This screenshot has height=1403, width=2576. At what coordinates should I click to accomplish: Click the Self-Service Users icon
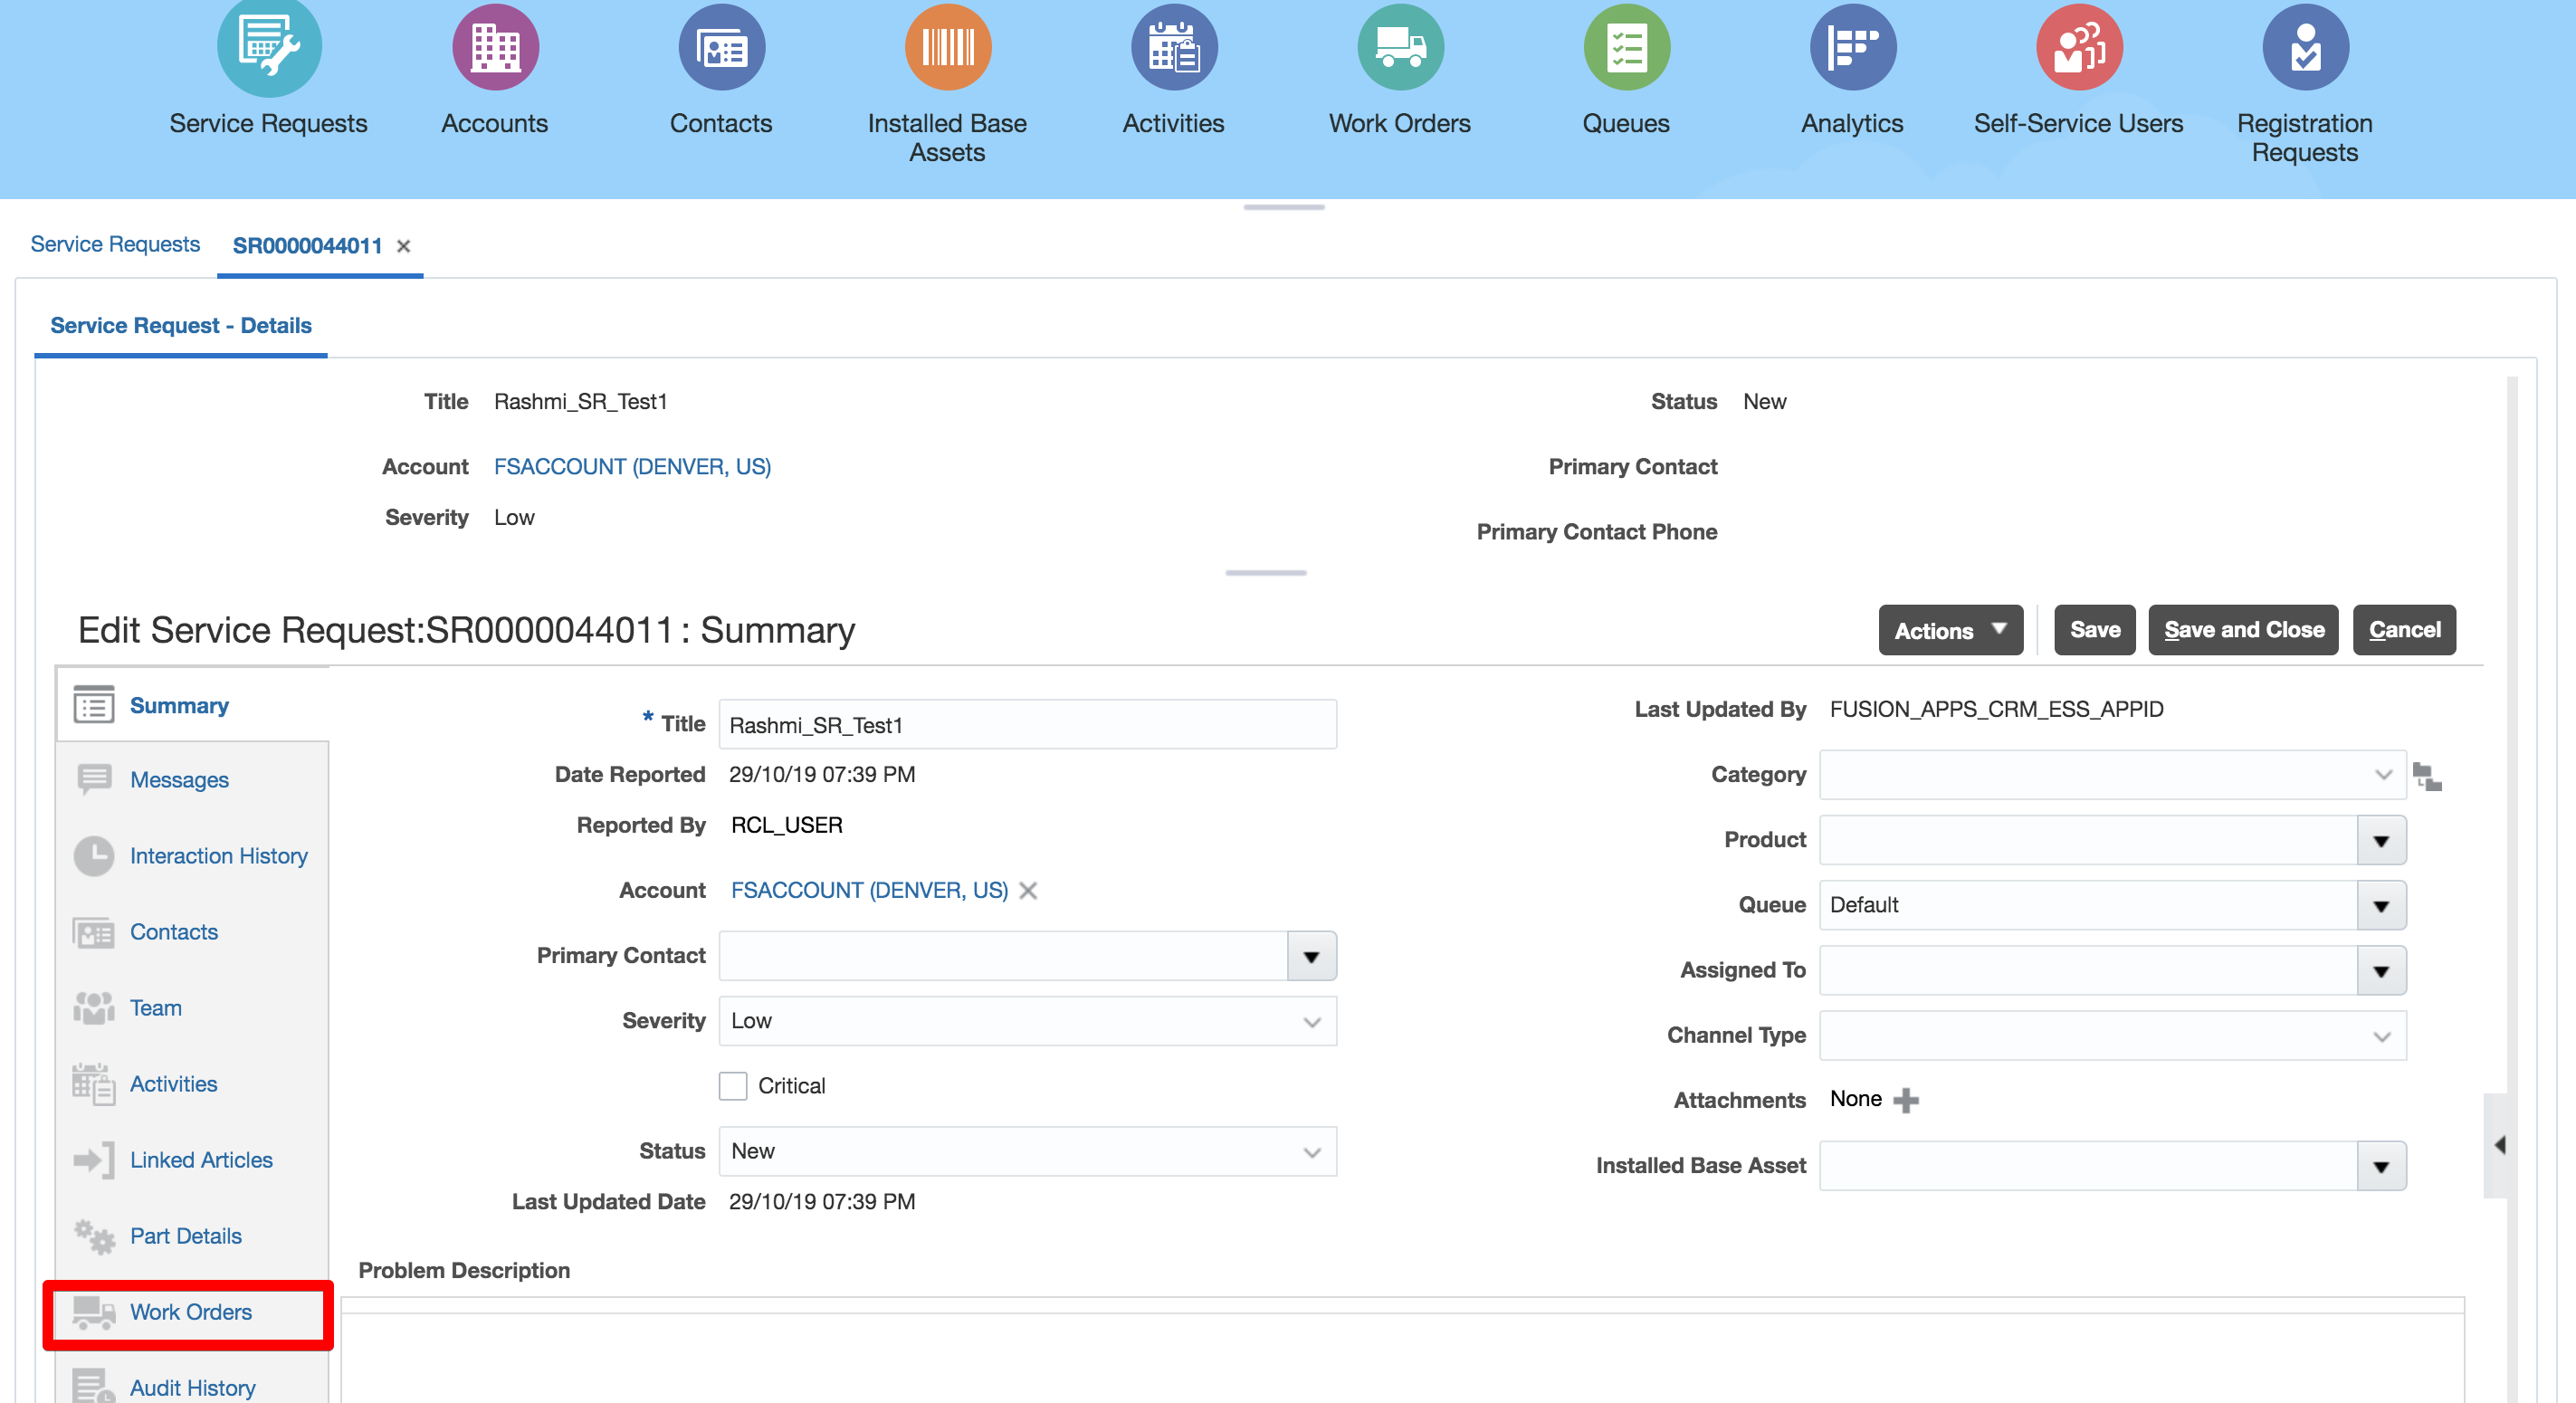click(x=2078, y=48)
